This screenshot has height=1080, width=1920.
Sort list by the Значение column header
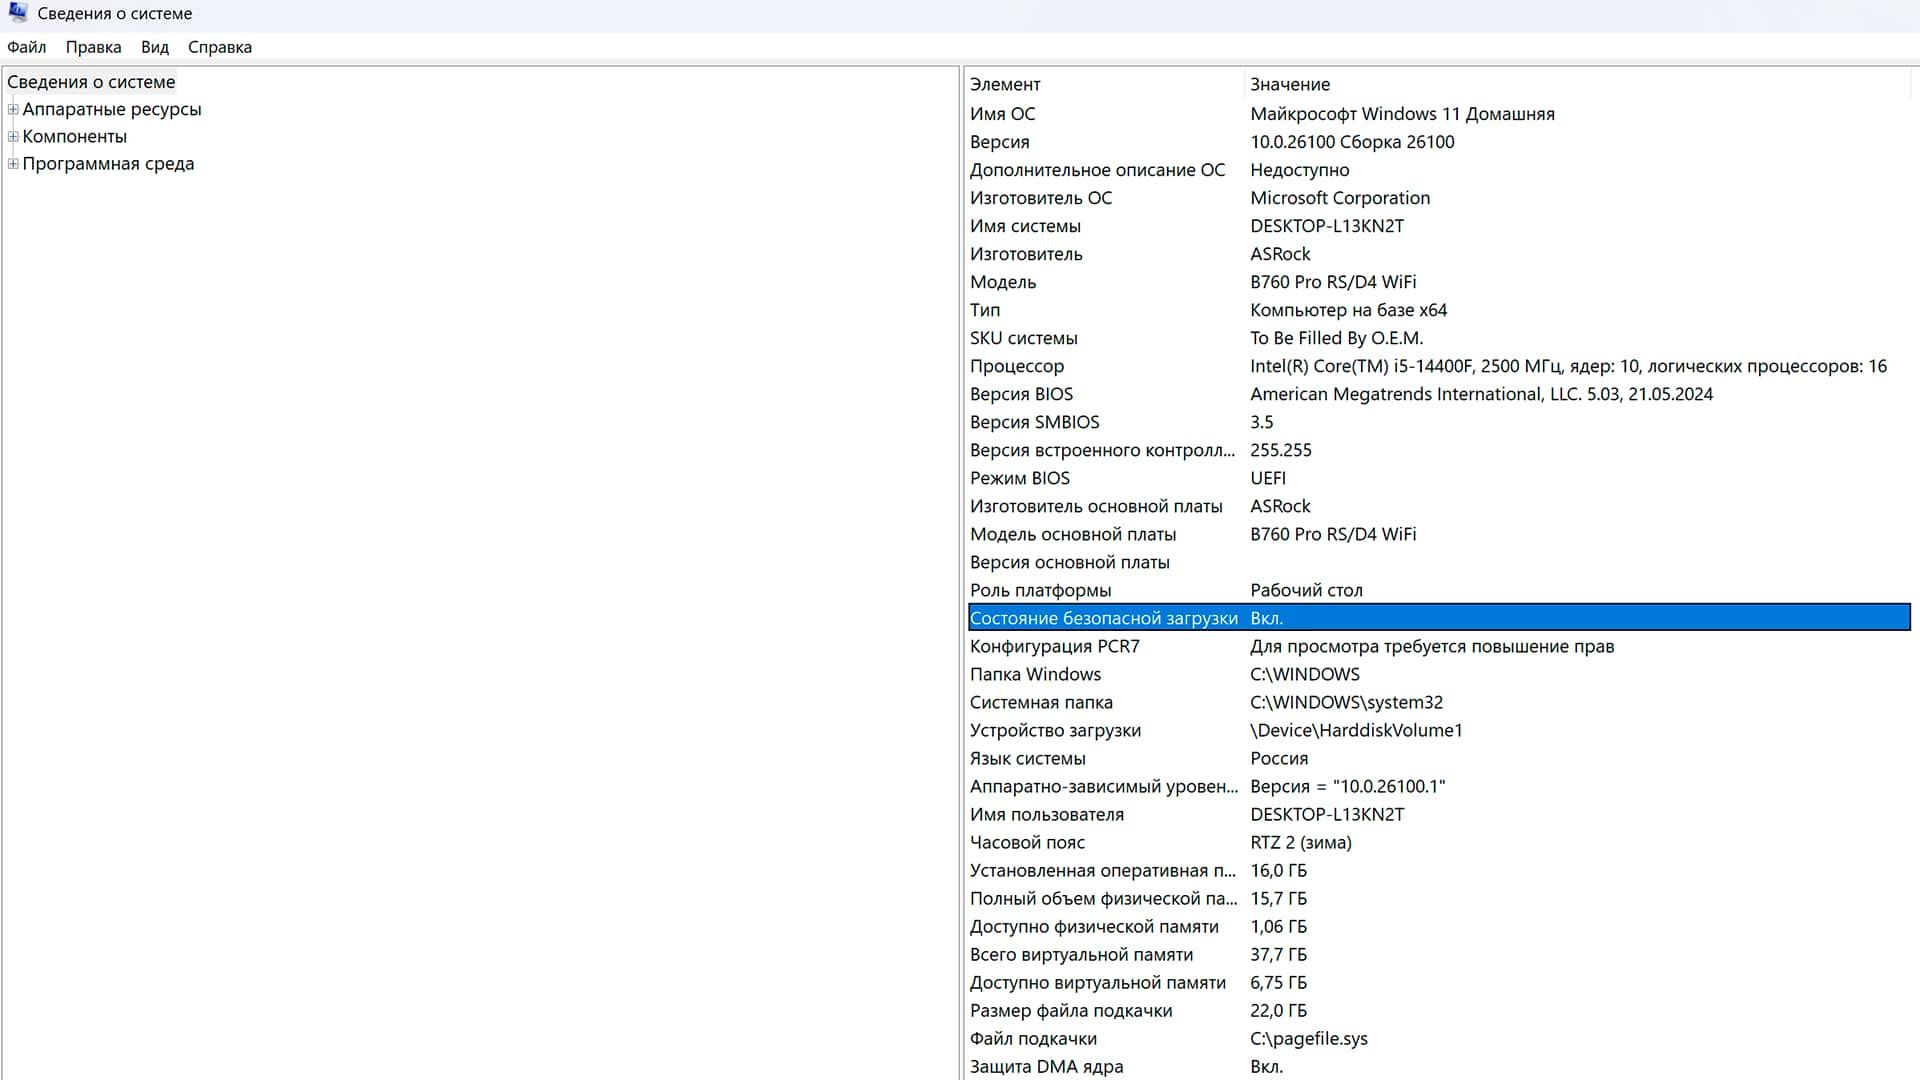[x=1290, y=84]
